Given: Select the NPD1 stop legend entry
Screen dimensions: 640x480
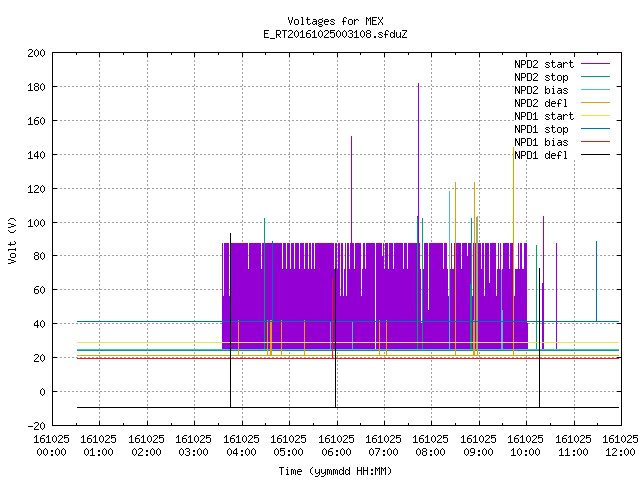Looking at the screenshot, I should tap(541, 129).
